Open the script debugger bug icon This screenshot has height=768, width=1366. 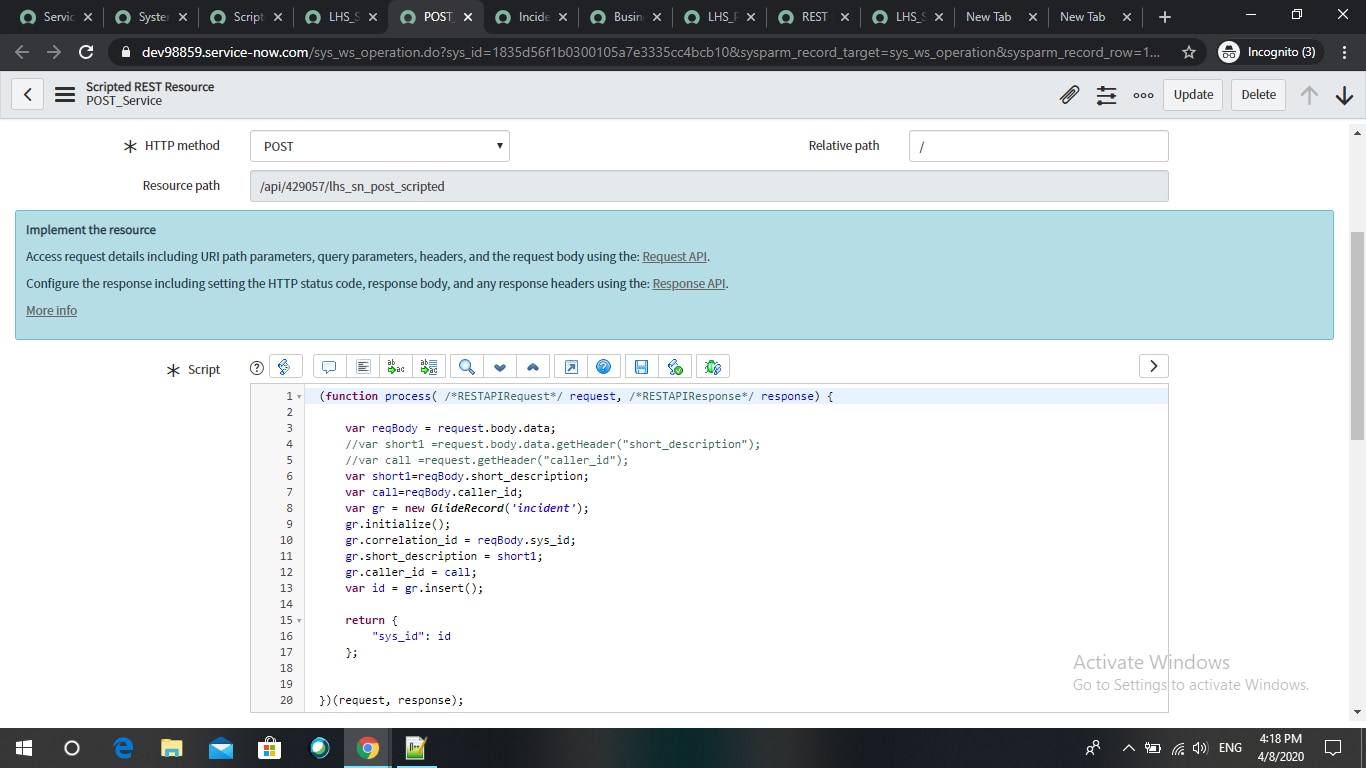click(x=712, y=367)
